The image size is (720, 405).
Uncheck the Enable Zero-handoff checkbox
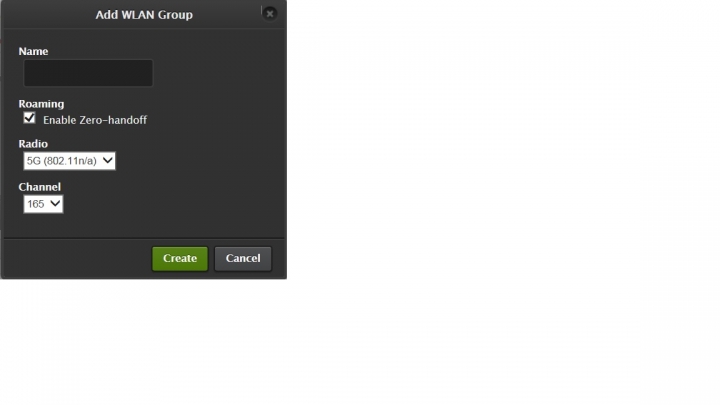pos(29,118)
